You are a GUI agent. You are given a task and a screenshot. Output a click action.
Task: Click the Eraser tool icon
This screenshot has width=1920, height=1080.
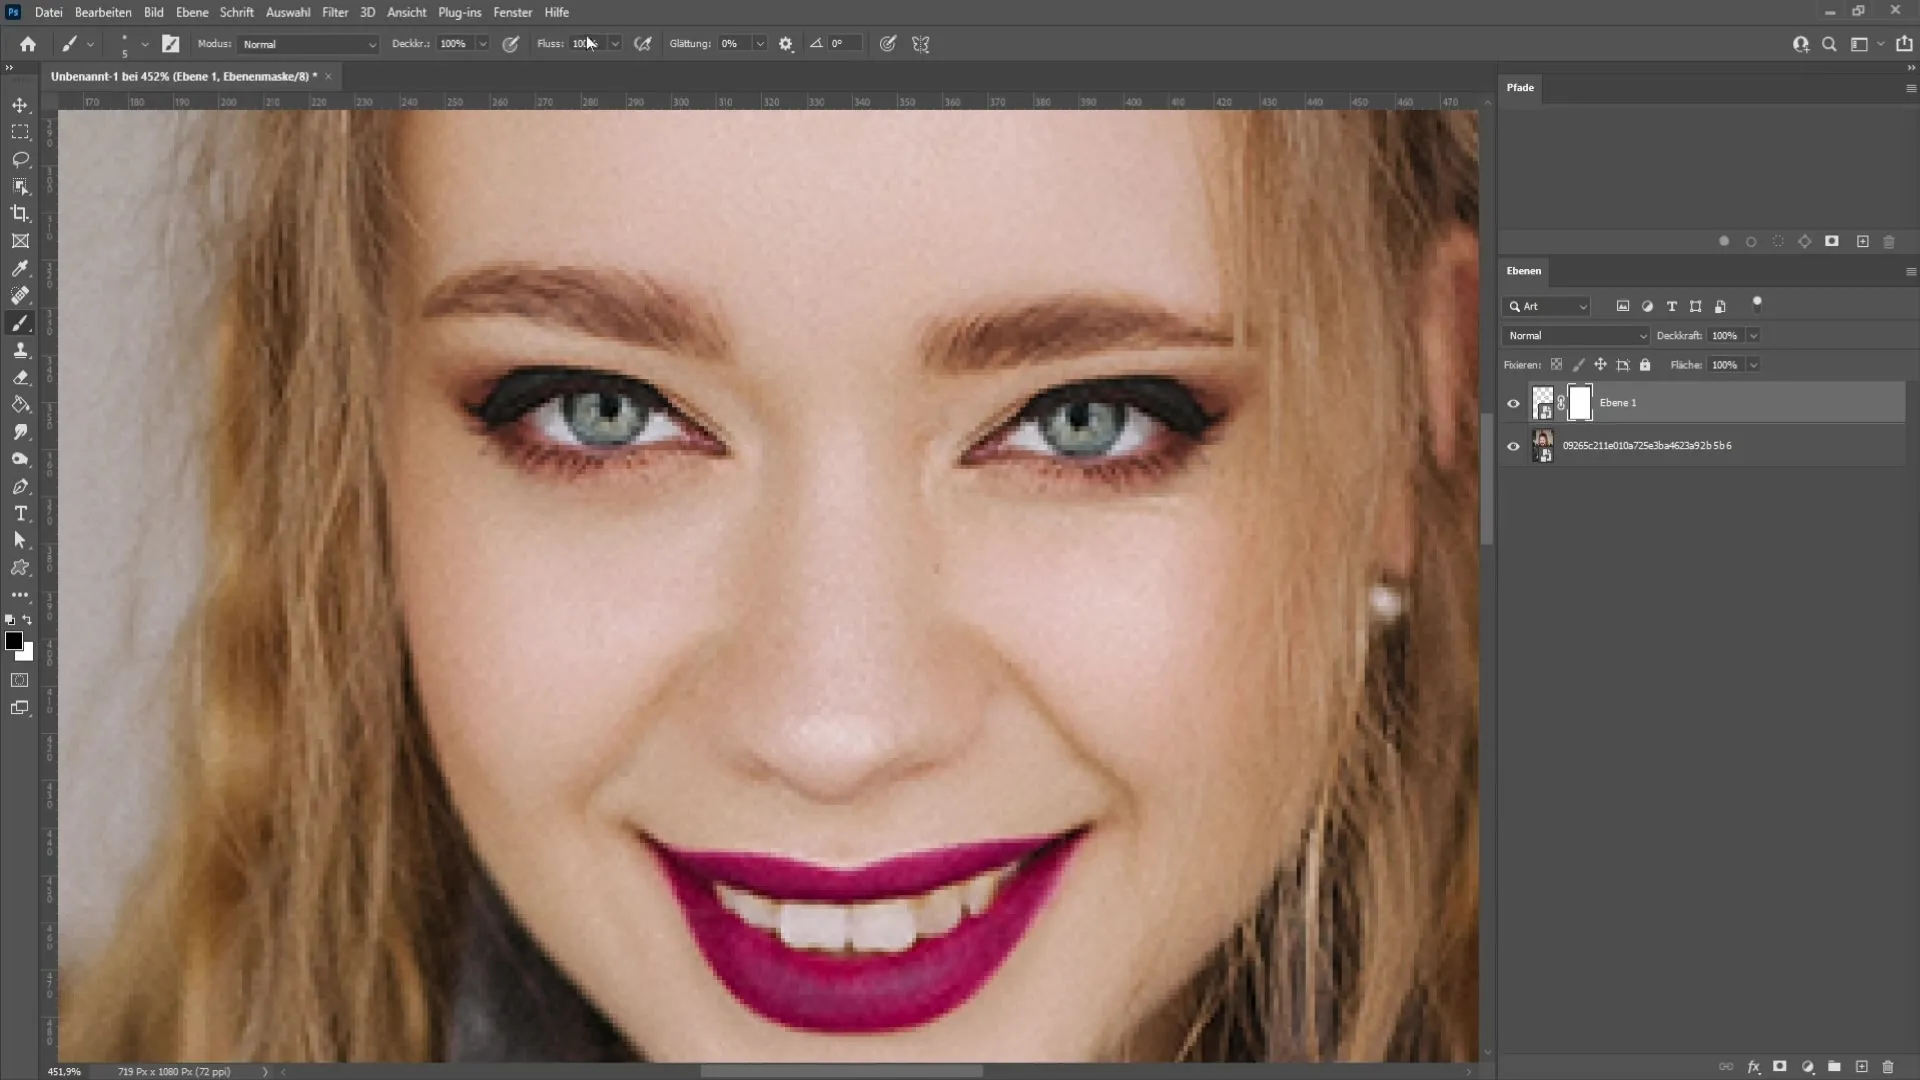20,378
